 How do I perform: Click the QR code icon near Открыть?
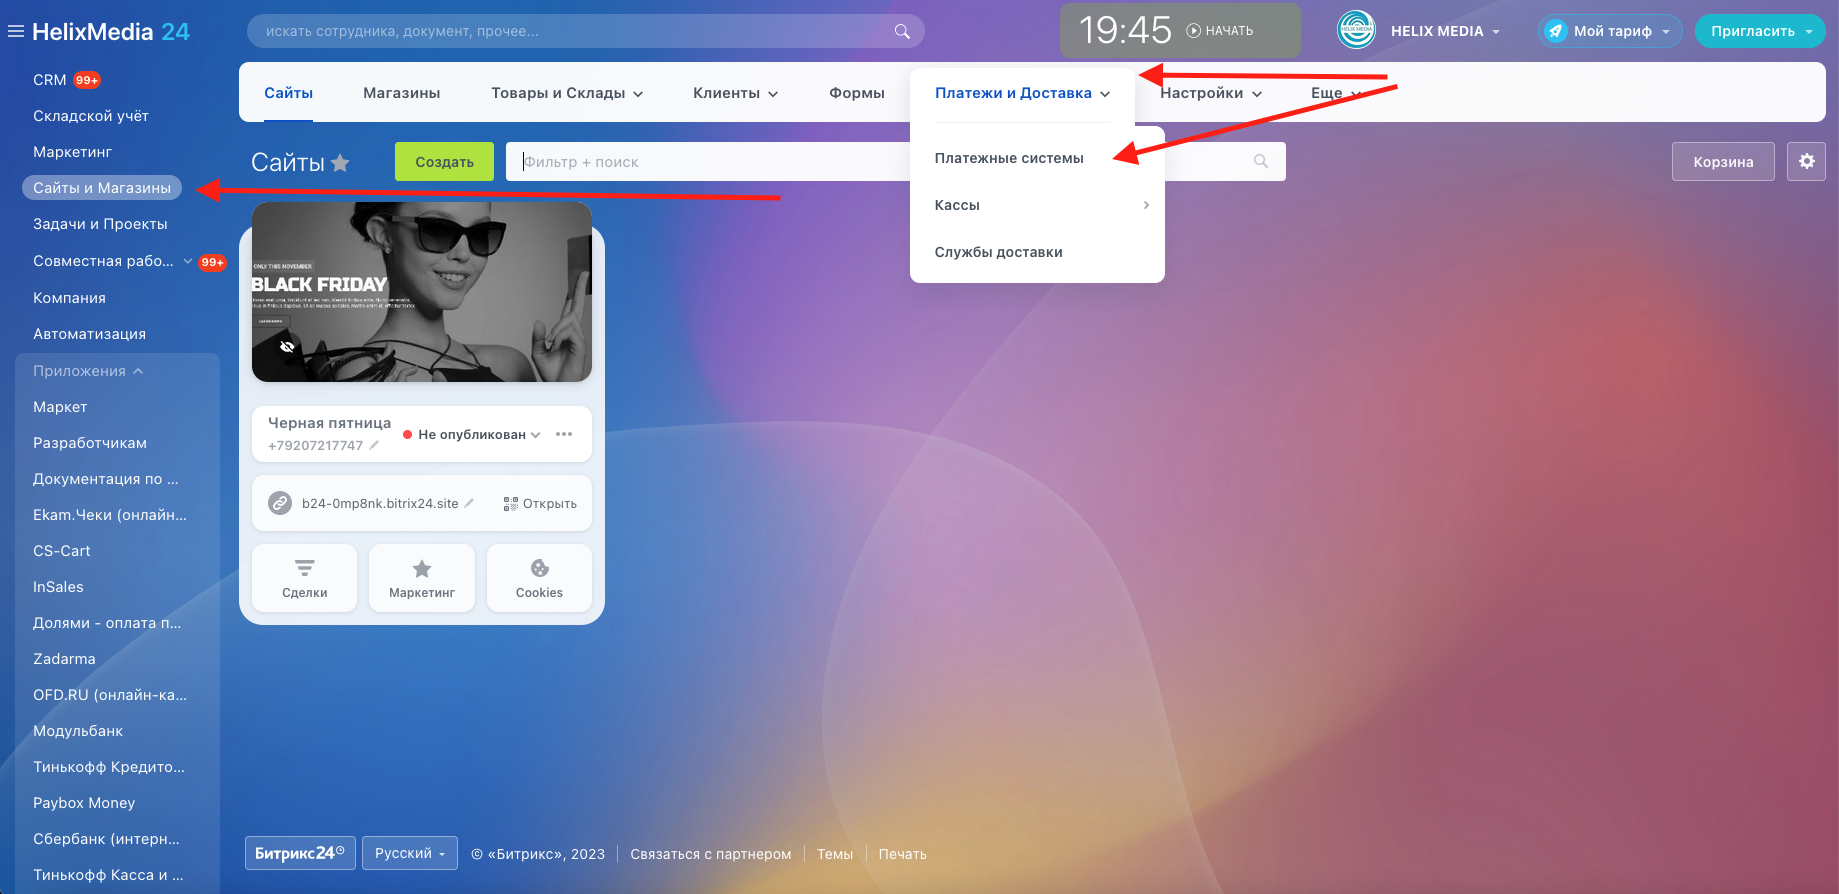pos(511,504)
